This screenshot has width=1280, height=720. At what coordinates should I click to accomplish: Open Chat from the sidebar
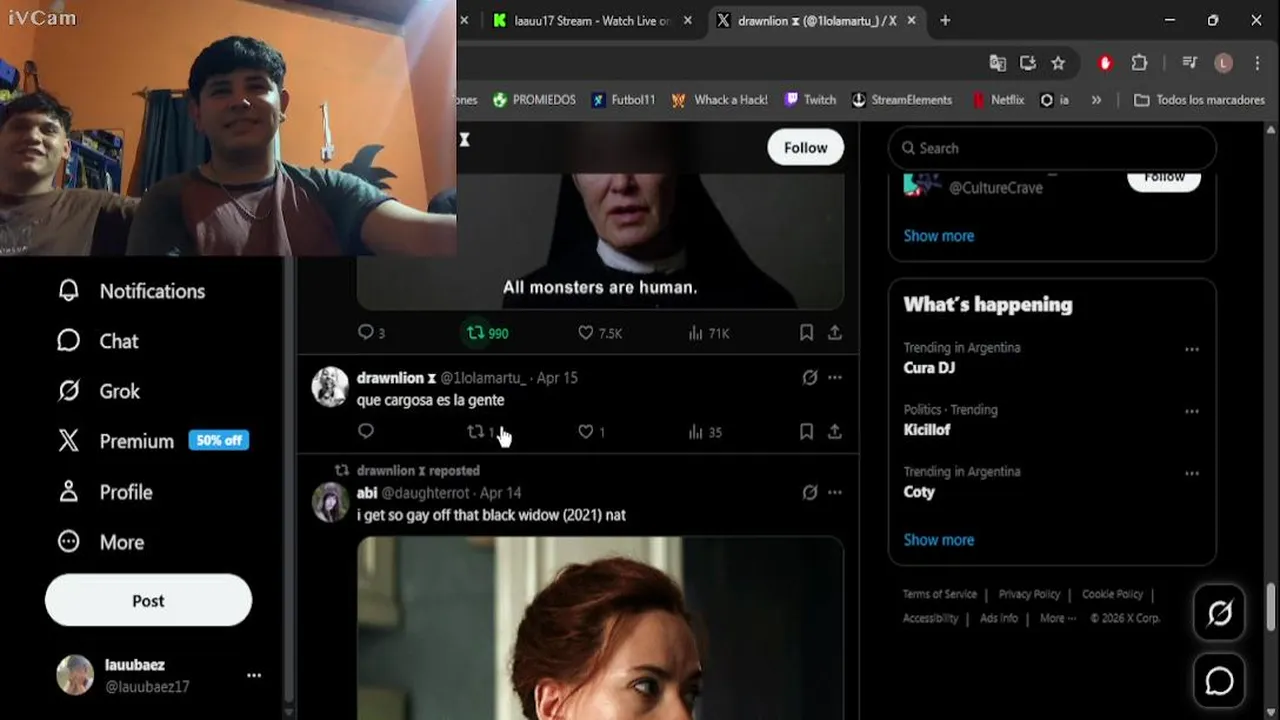98,341
